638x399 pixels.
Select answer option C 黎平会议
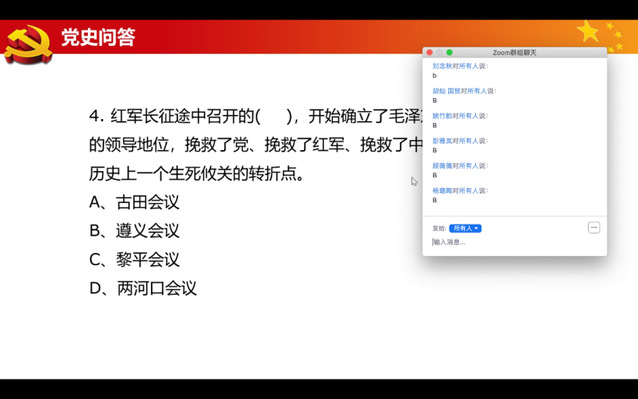134,259
